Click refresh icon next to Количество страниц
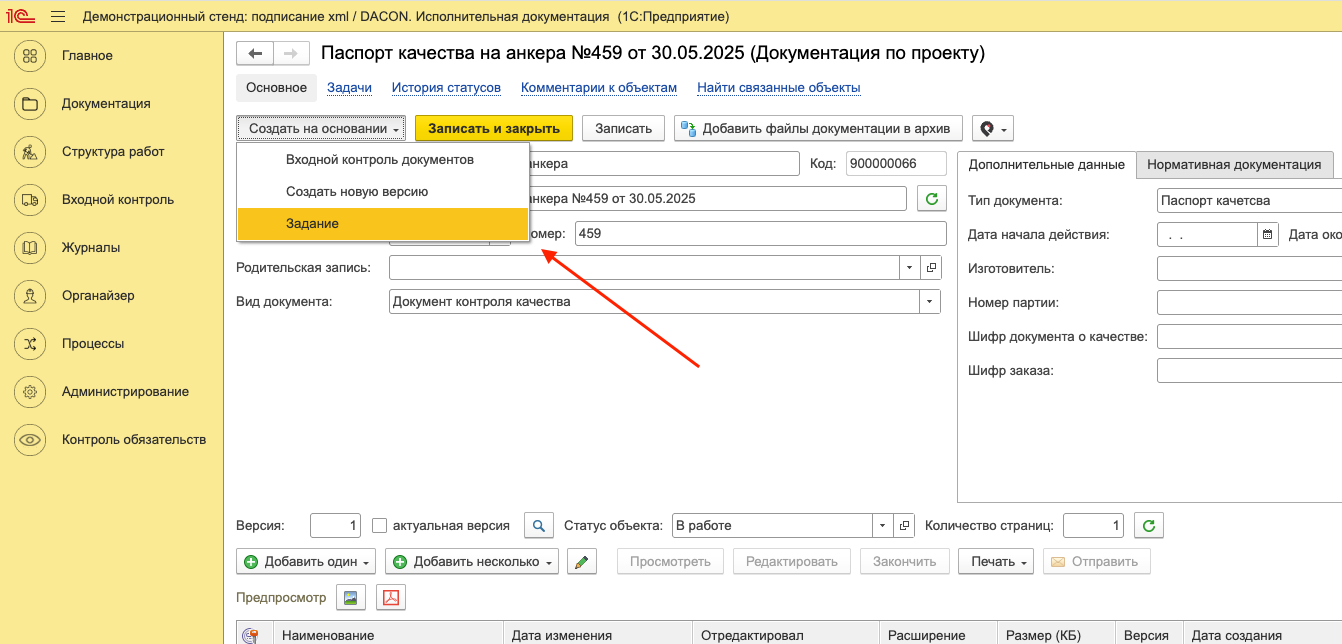1342x644 pixels. click(x=1149, y=526)
